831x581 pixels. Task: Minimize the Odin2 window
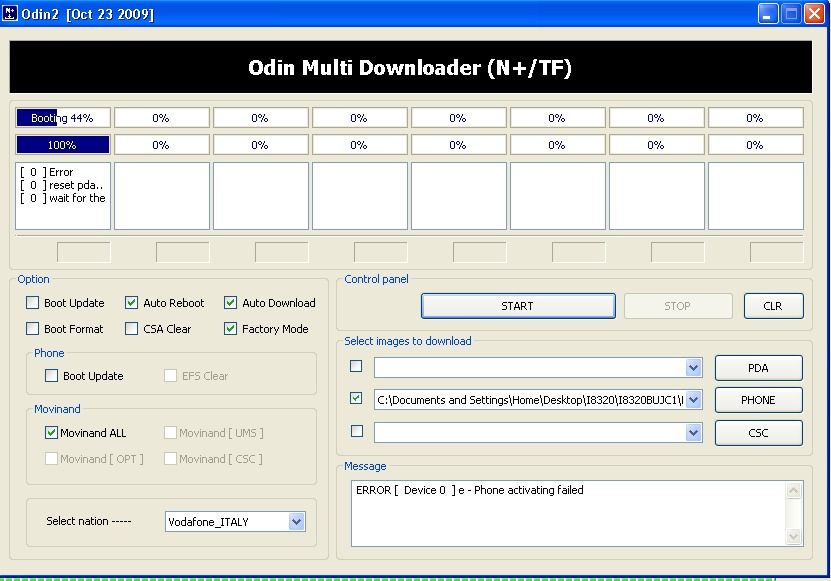[767, 13]
